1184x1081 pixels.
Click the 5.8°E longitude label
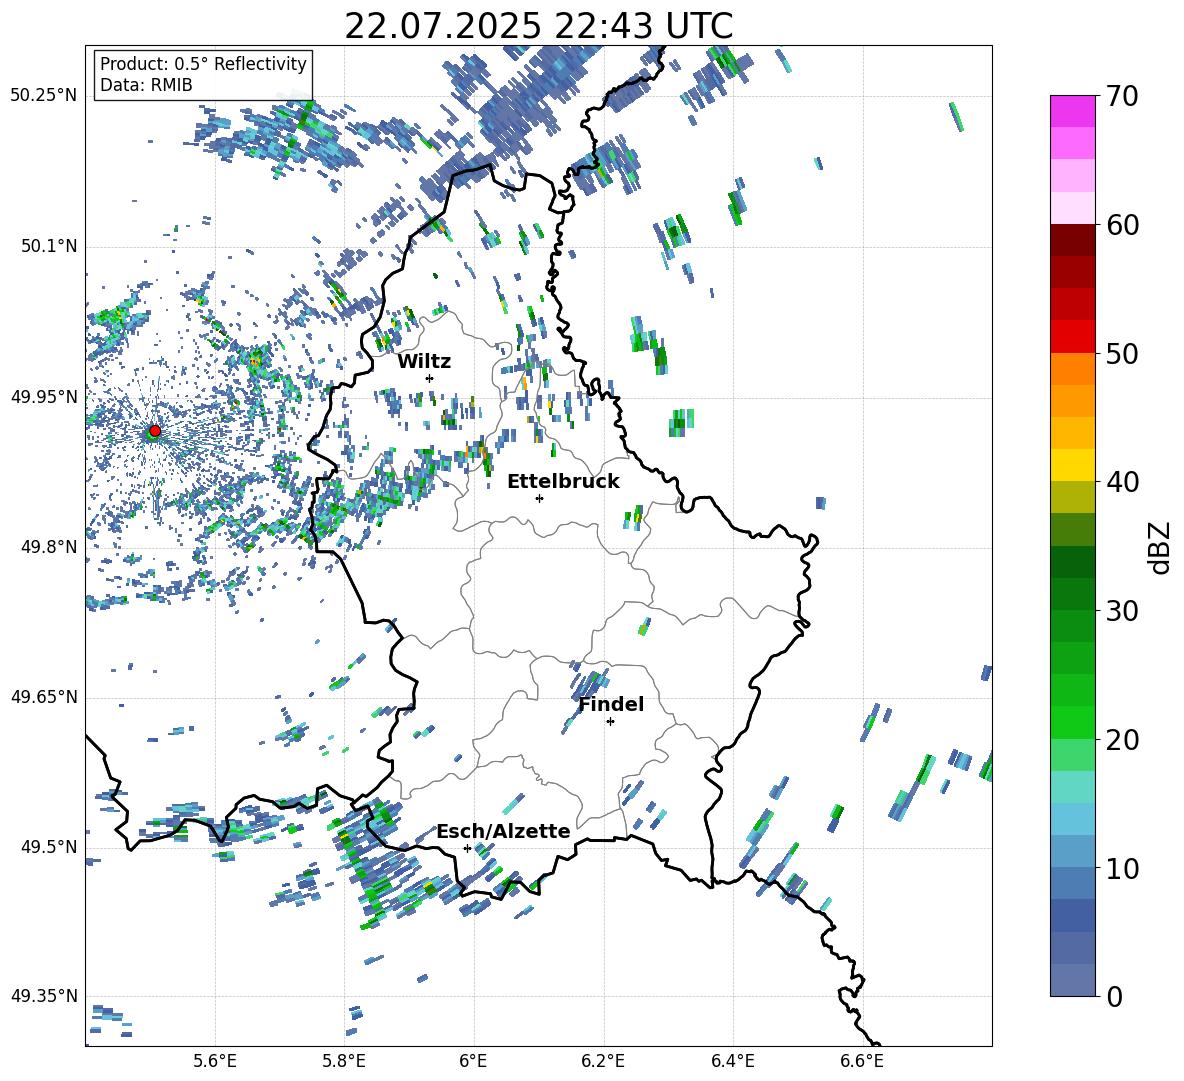click(x=344, y=1061)
